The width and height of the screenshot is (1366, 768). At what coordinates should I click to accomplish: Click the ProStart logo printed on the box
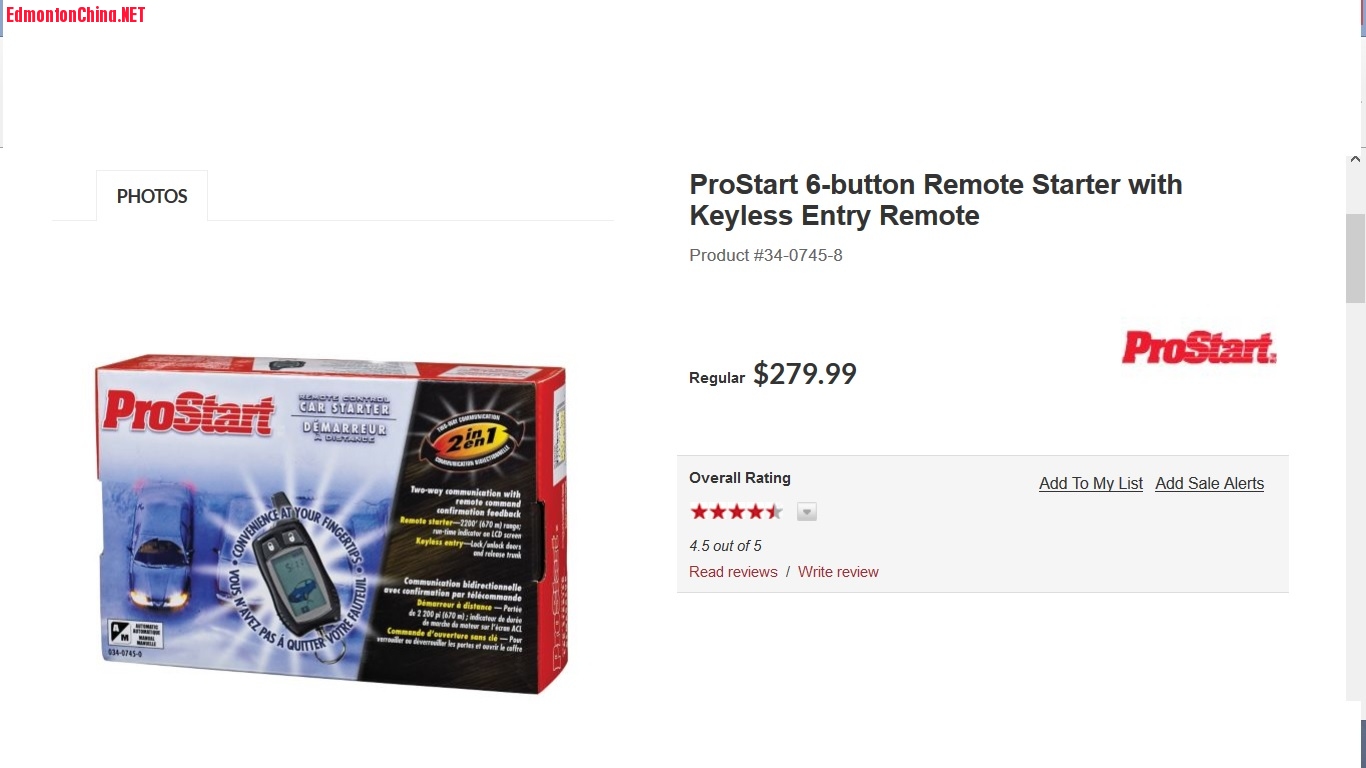click(x=187, y=410)
